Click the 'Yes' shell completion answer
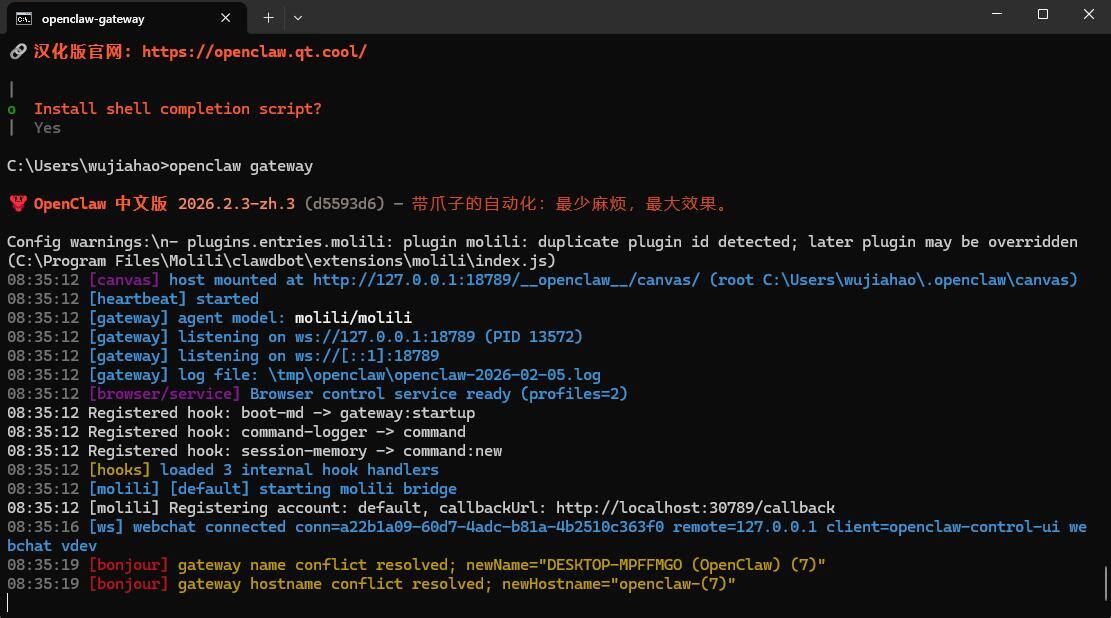 point(47,127)
